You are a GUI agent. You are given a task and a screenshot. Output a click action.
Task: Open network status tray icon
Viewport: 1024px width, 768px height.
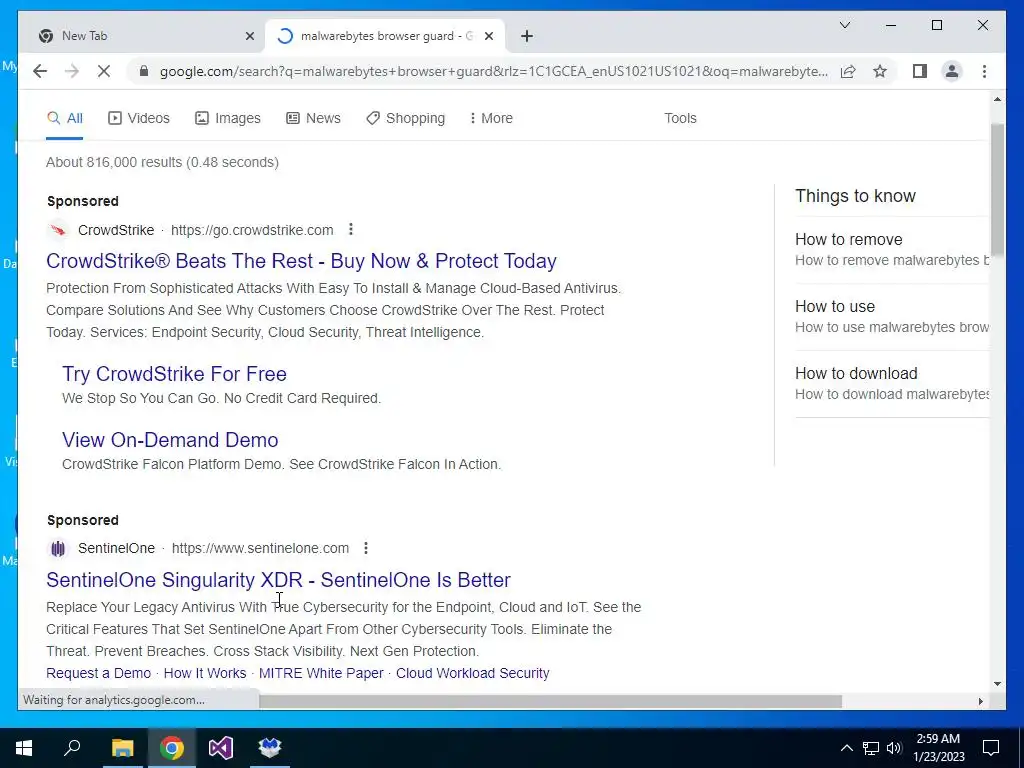pyautogui.click(x=871, y=748)
